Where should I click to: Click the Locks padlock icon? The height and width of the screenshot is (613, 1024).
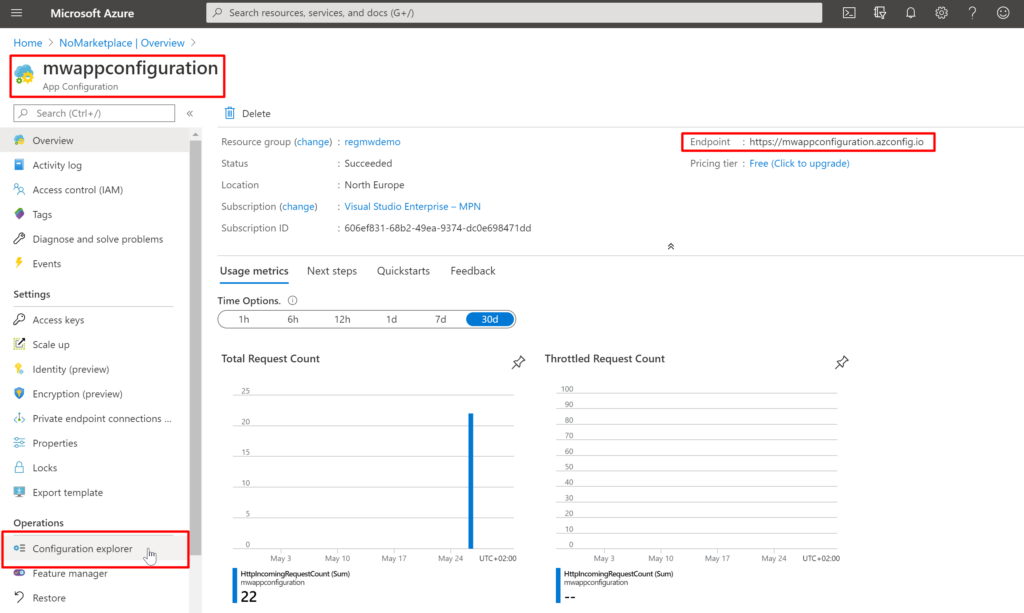pyautogui.click(x=19, y=467)
